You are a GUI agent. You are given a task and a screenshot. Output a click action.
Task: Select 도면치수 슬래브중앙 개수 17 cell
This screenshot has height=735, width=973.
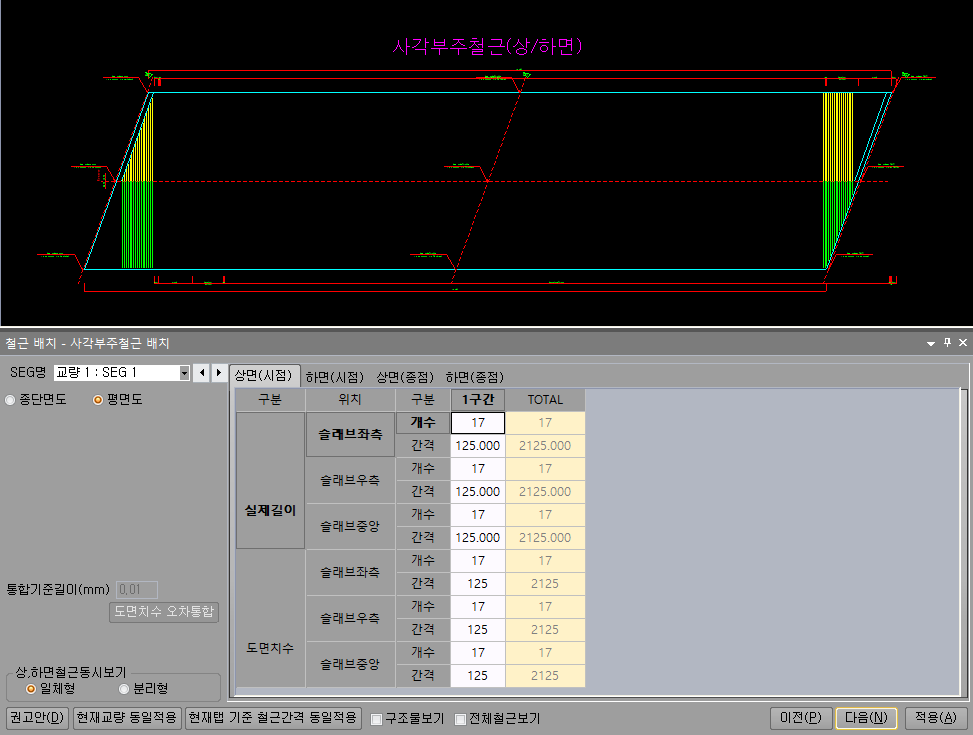[478, 652]
